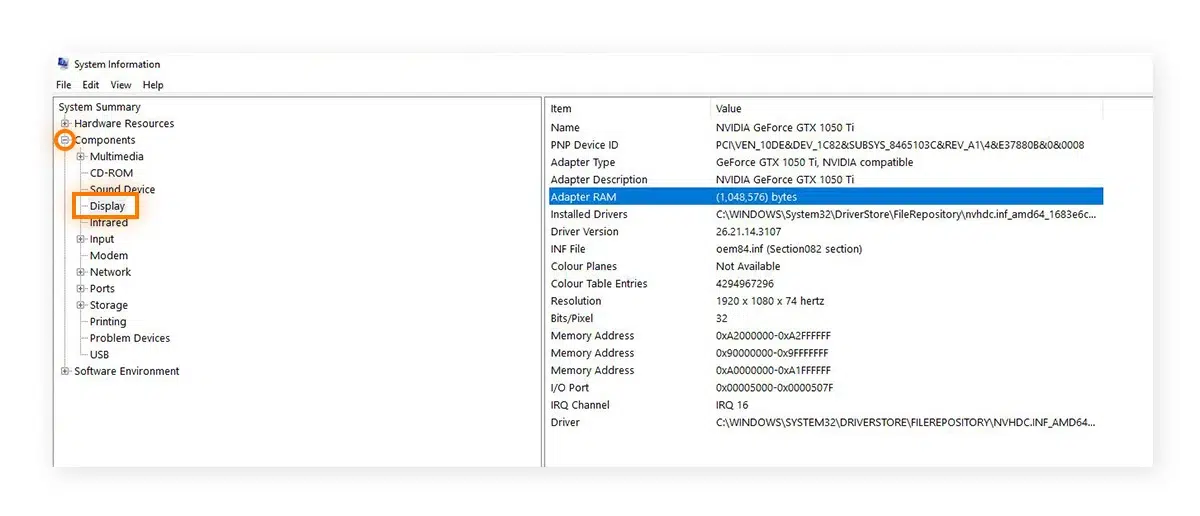
Task: Select the highlighted Adapter RAM row
Action: click(x=826, y=197)
